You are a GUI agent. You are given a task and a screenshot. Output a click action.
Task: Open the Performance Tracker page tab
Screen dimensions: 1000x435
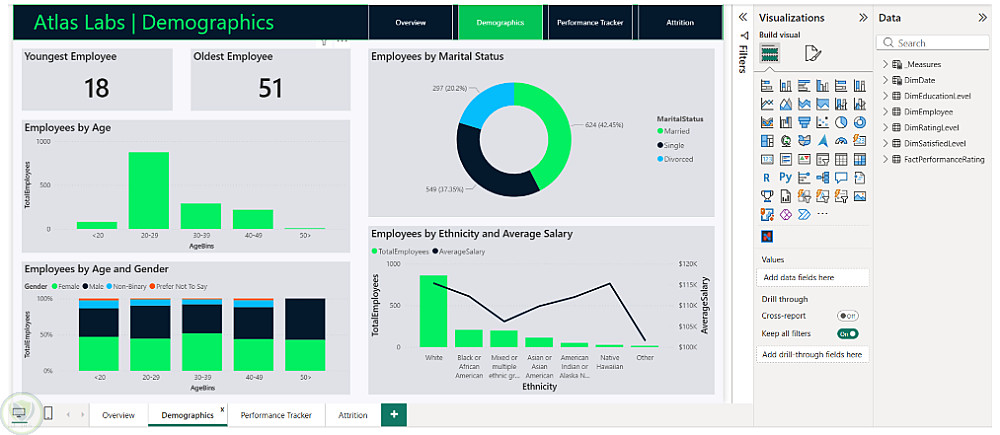point(276,415)
